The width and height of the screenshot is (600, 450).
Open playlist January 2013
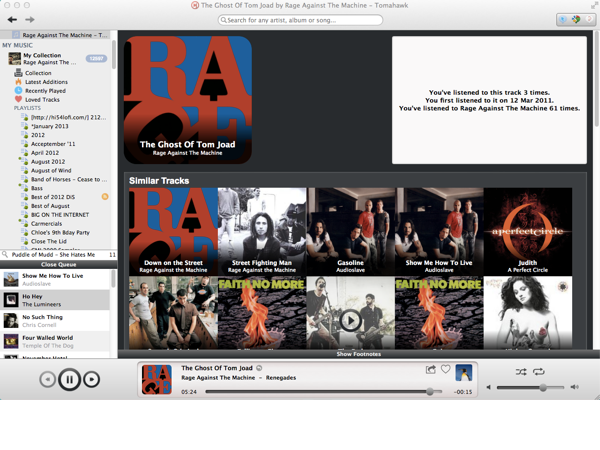coord(50,126)
